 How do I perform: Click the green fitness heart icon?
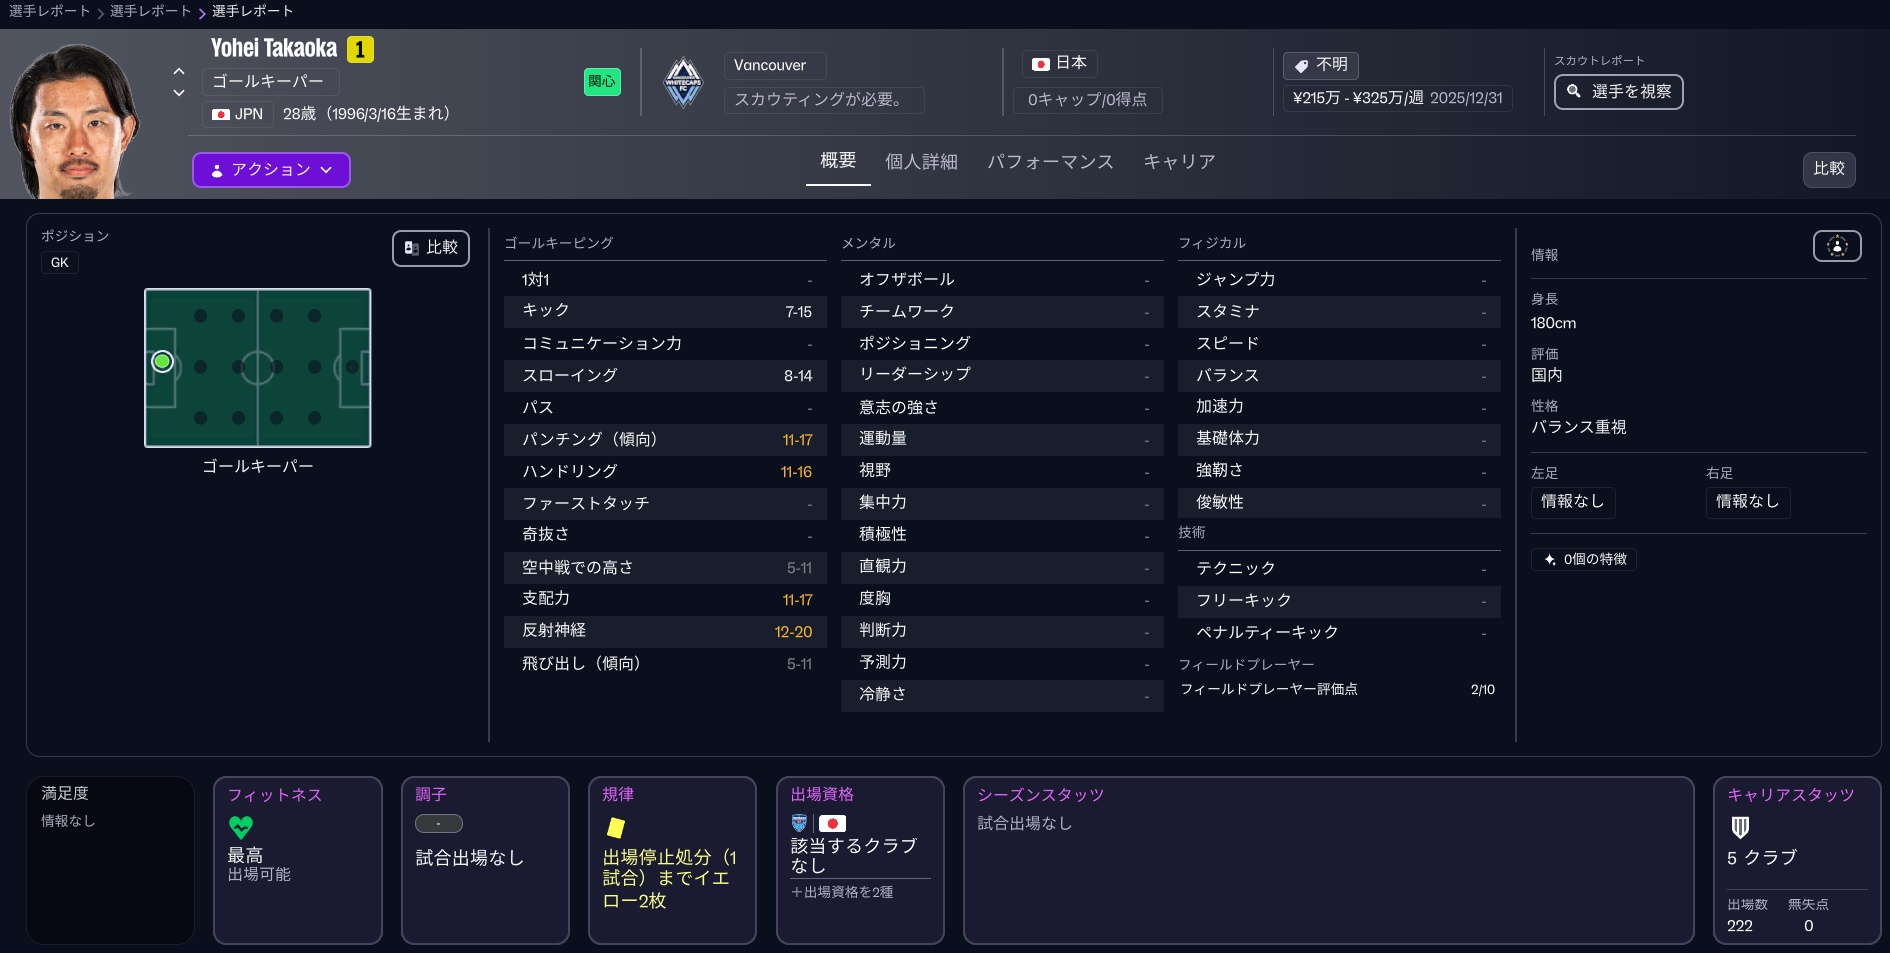241,827
